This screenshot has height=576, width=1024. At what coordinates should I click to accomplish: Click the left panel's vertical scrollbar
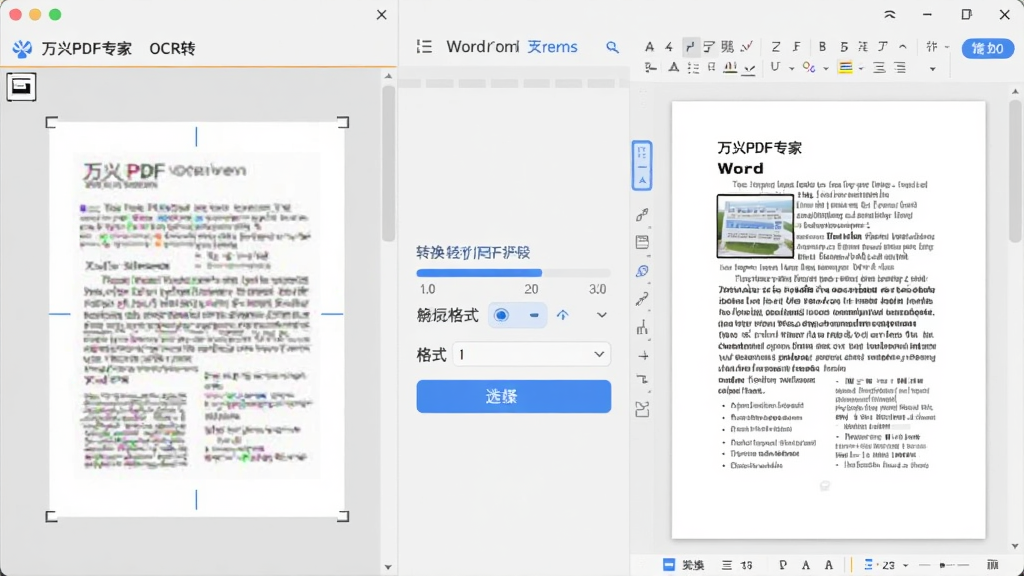tap(388, 163)
